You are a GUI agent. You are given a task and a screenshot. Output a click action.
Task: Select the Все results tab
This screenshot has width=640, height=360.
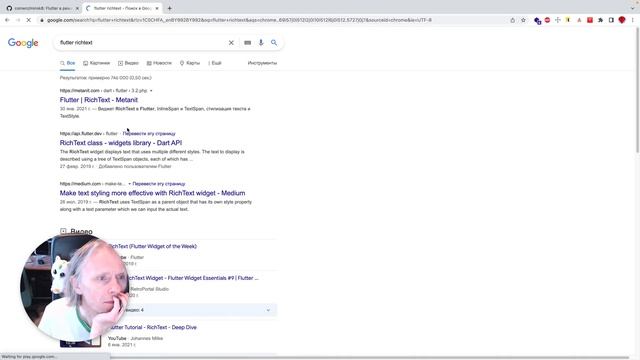[67, 63]
